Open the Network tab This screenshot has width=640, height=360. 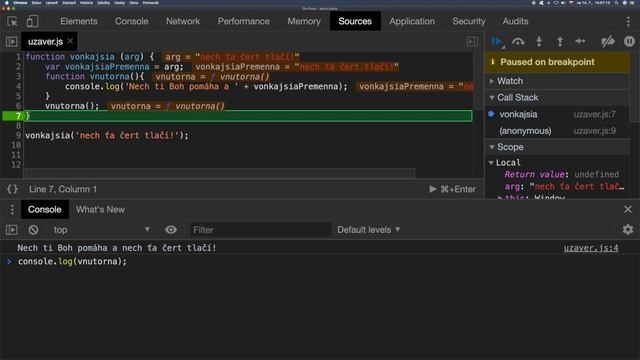click(x=183, y=21)
